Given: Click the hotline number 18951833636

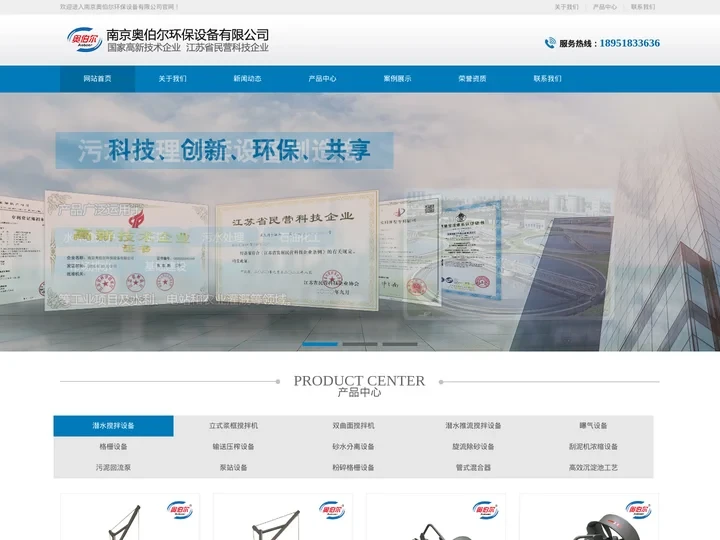Looking at the screenshot, I should pos(630,43).
